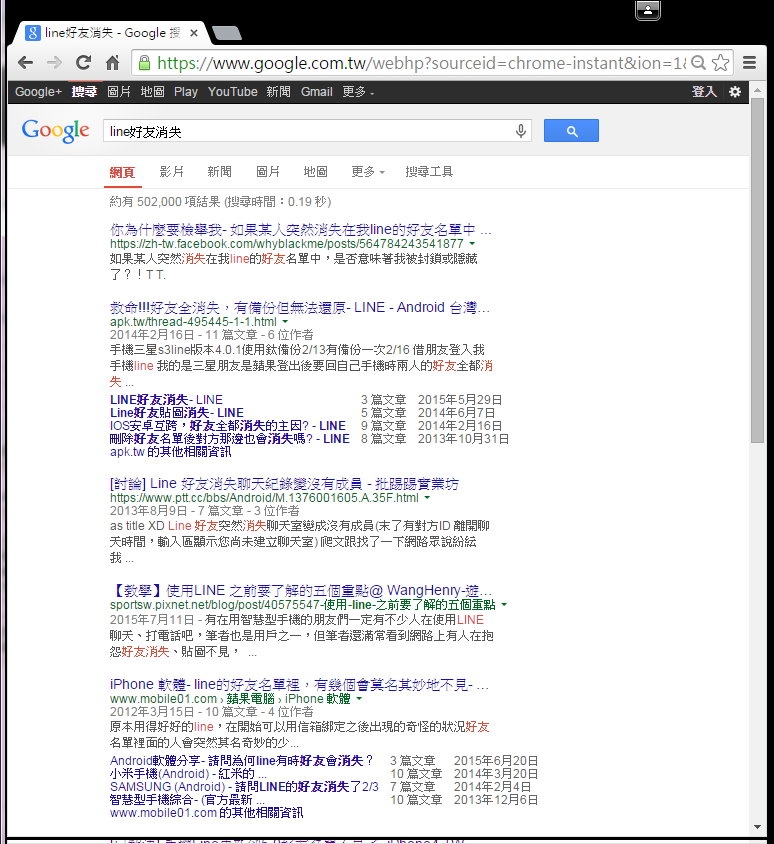The height and width of the screenshot is (844, 774).
Task: Select 搜尋 in the black bar
Action: (84, 92)
